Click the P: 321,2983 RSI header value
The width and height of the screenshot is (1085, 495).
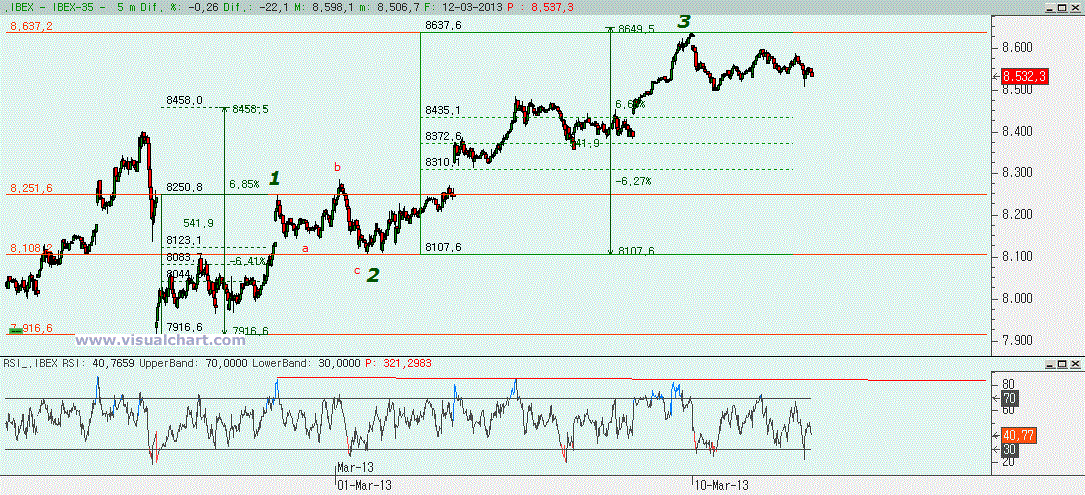(399, 363)
